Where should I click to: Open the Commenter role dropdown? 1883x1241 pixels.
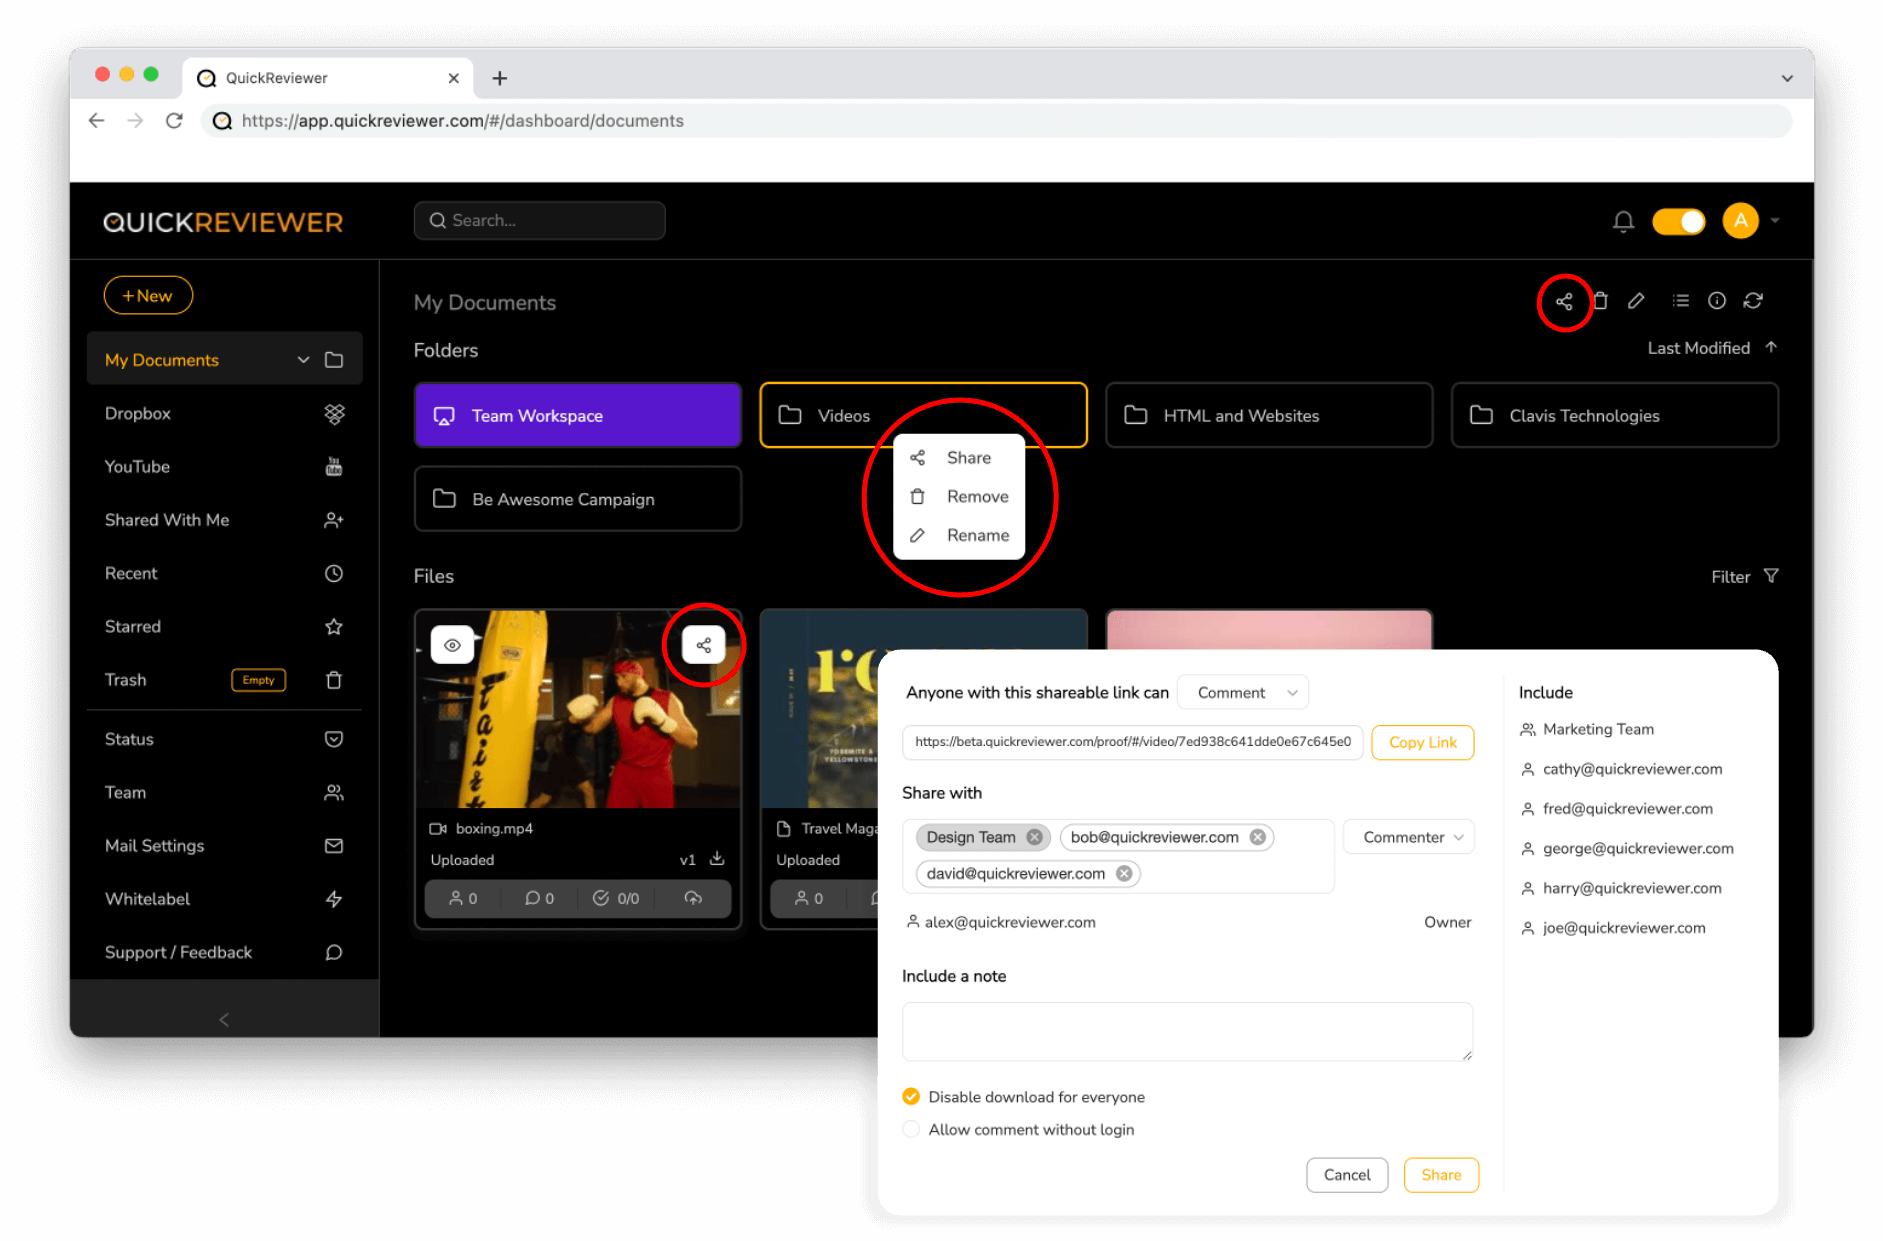coord(1409,837)
